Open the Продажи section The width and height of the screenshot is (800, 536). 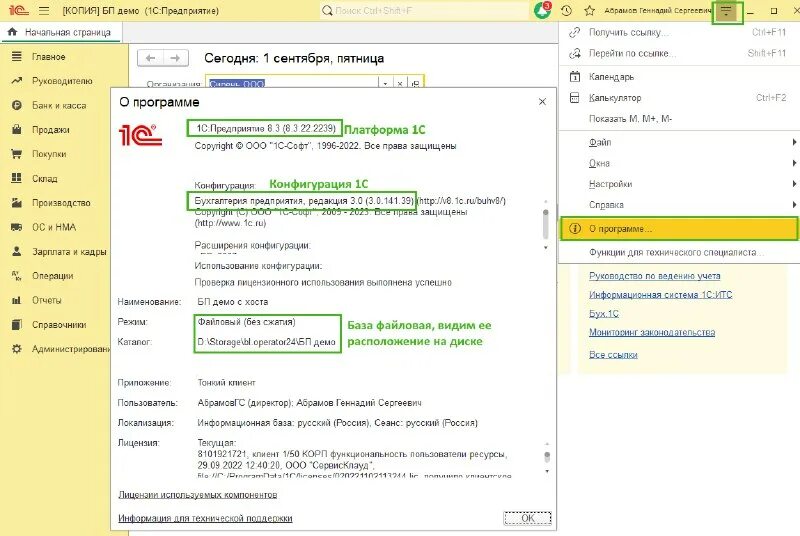click(x=51, y=130)
